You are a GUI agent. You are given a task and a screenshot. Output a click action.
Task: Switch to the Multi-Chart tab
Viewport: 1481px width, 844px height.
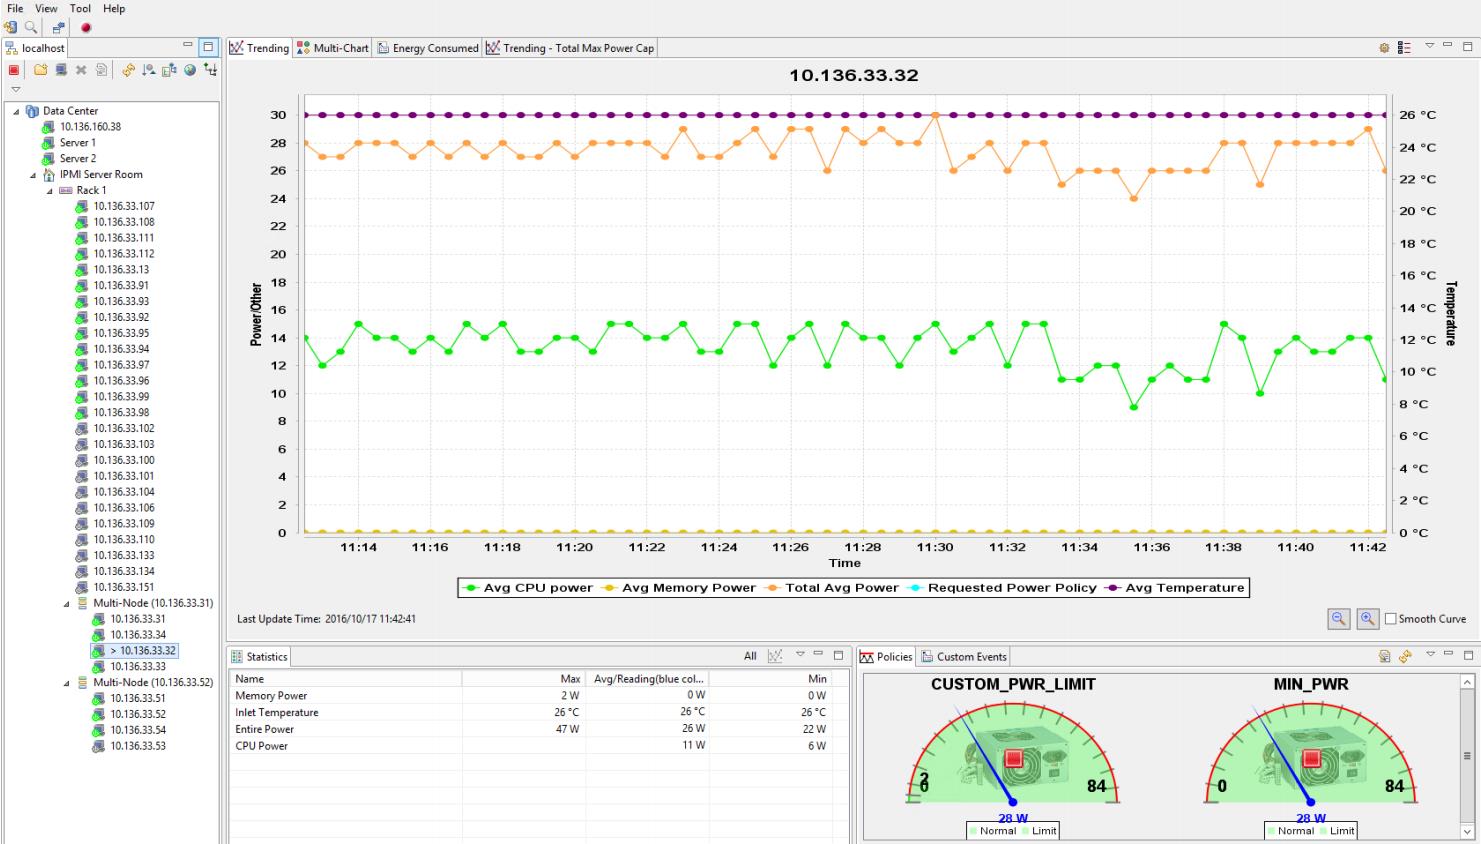333,46
